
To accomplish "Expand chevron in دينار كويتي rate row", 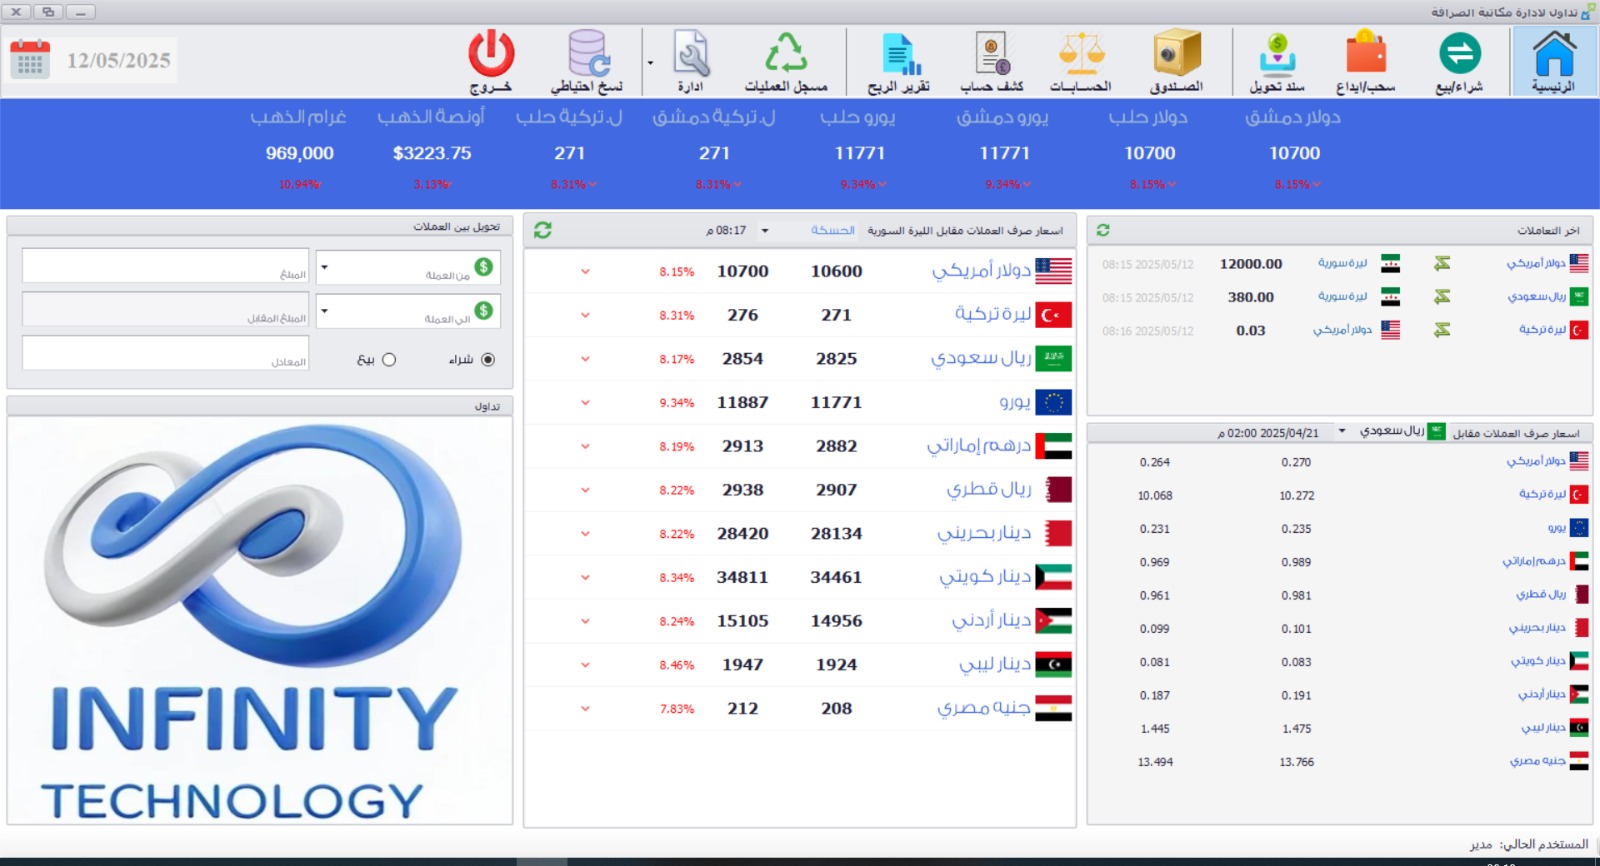I will point(585,577).
